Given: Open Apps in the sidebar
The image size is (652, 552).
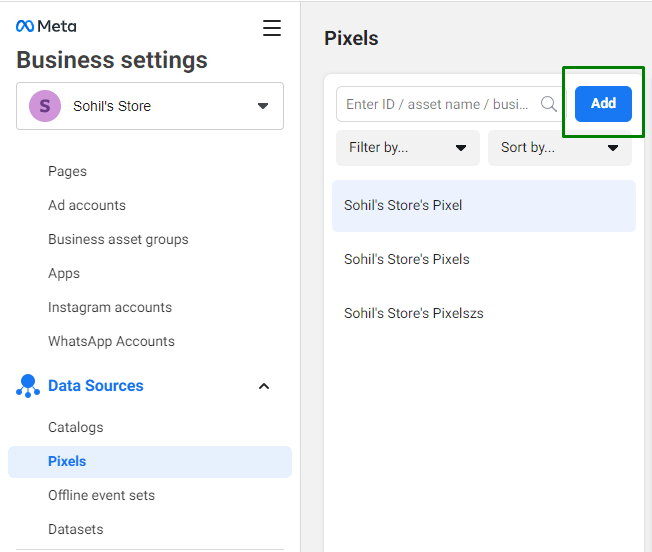Looking at the screenshot, I should (x=64, y=274).
